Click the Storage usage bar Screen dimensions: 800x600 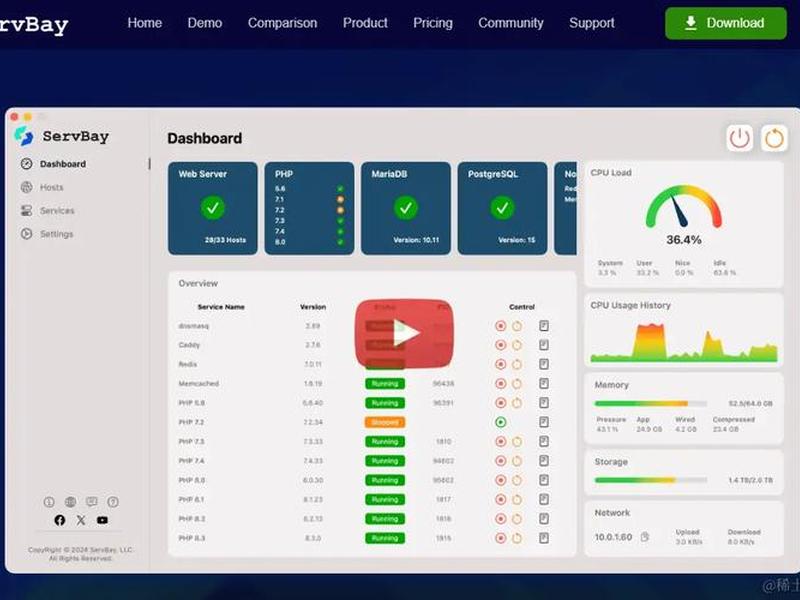pos(651,480)
